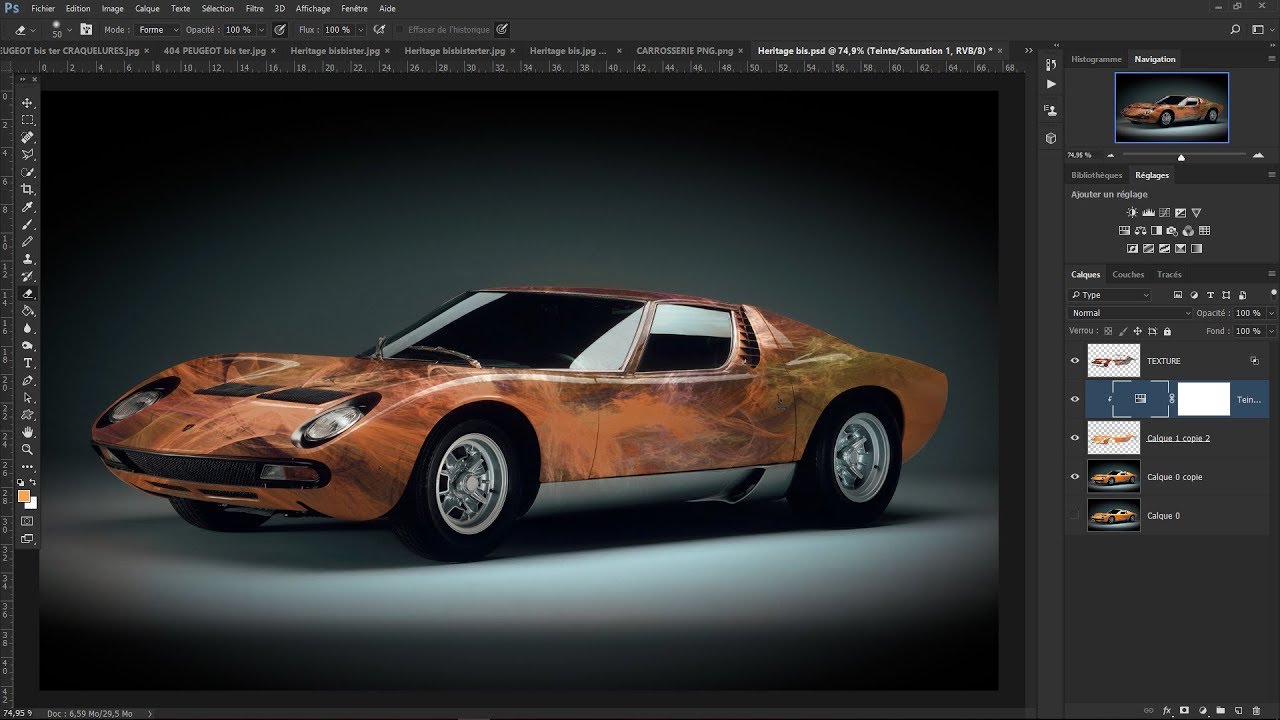Click the white background color swatch
1280x720 pixels.
point(32,504)
